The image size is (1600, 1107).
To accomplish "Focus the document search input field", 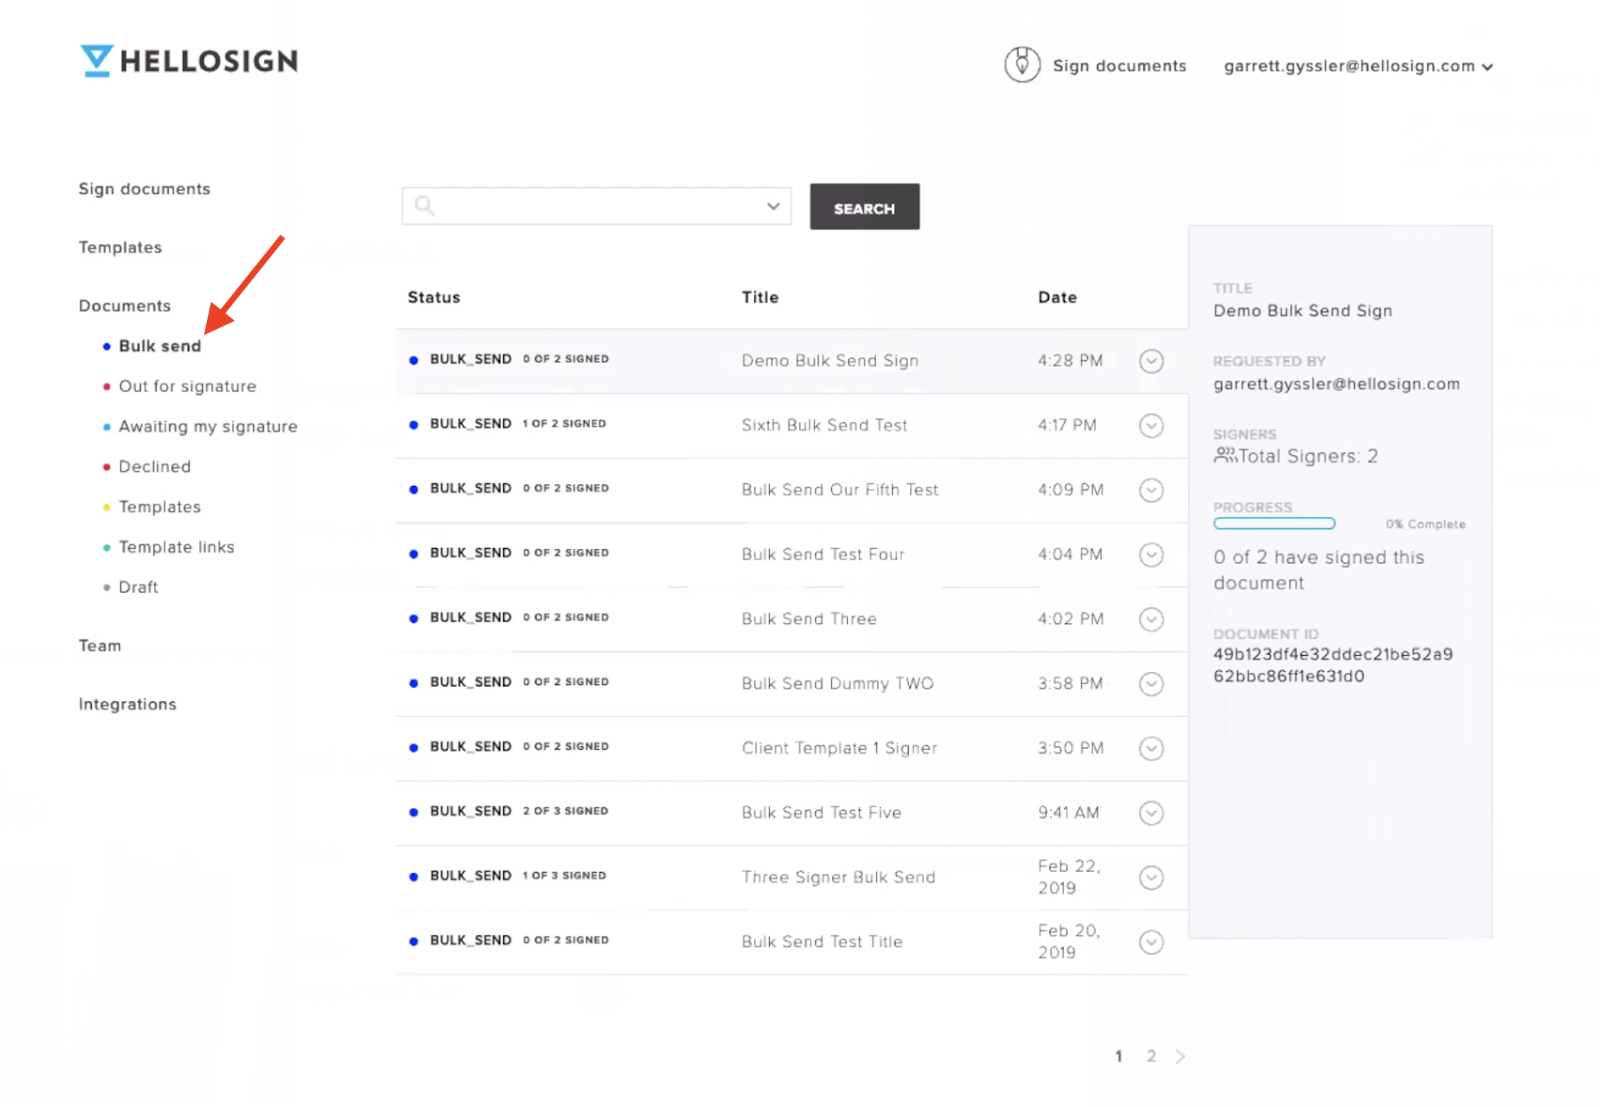I will [x=596, y=206].
